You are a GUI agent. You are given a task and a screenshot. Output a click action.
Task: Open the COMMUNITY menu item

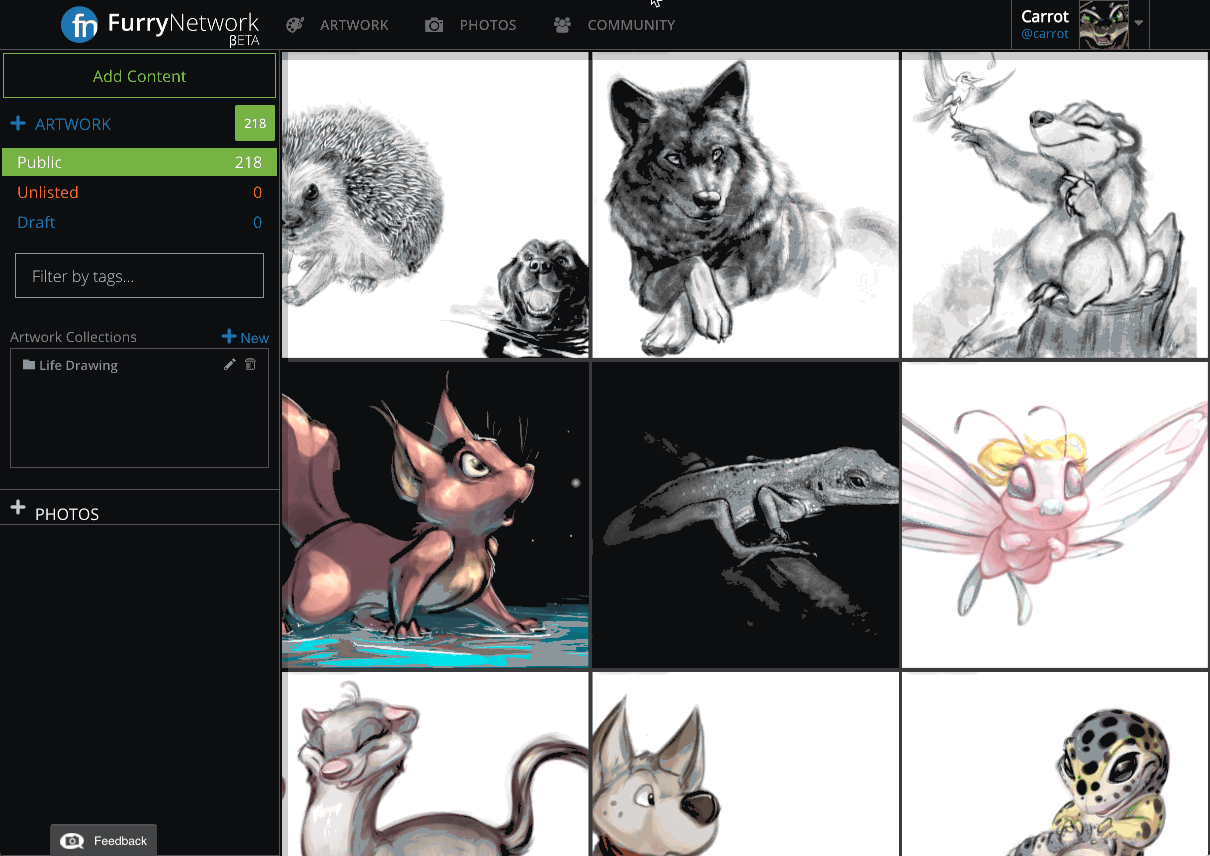631,24
